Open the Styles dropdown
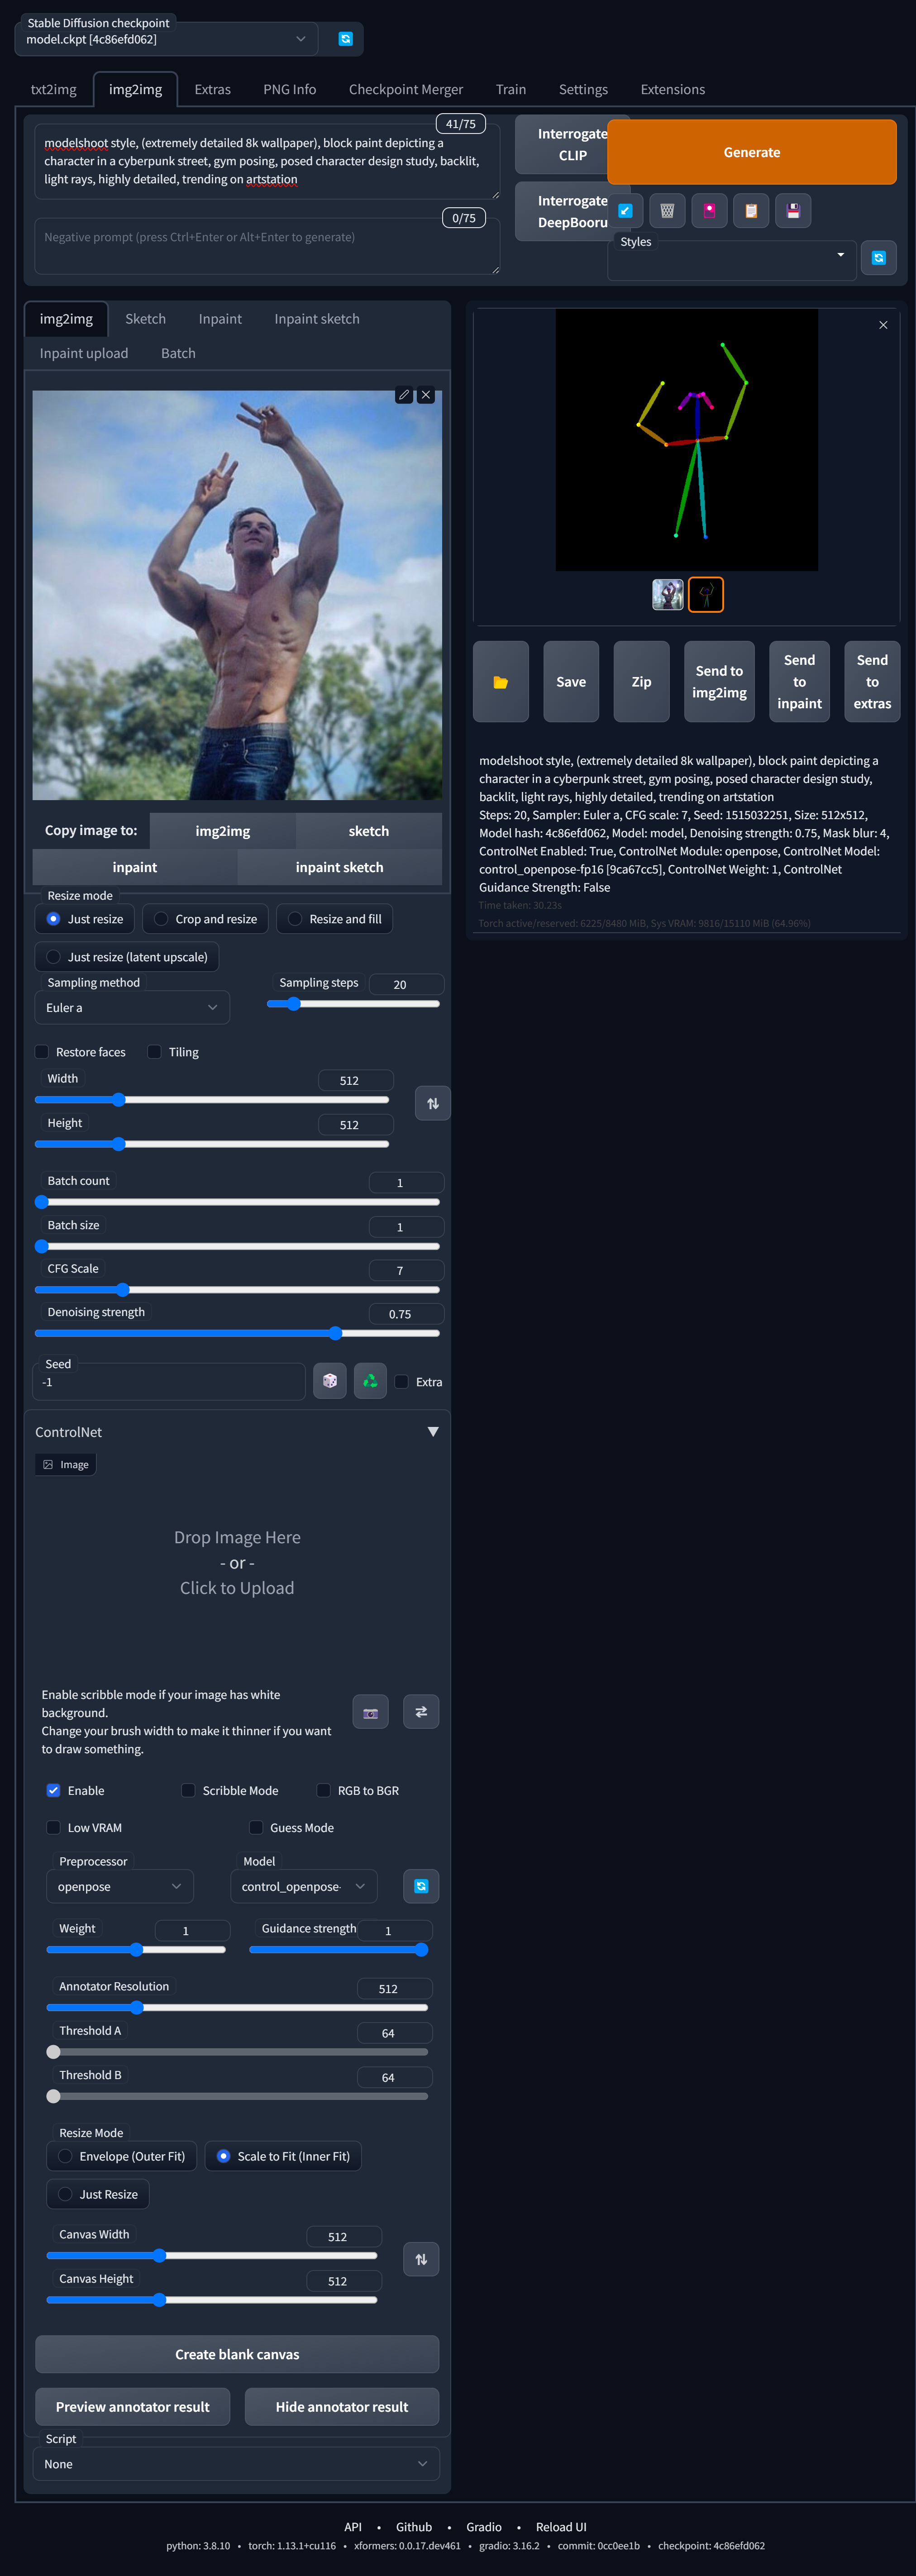Screen dimensions: 916x2576 [x=732, y=260]
